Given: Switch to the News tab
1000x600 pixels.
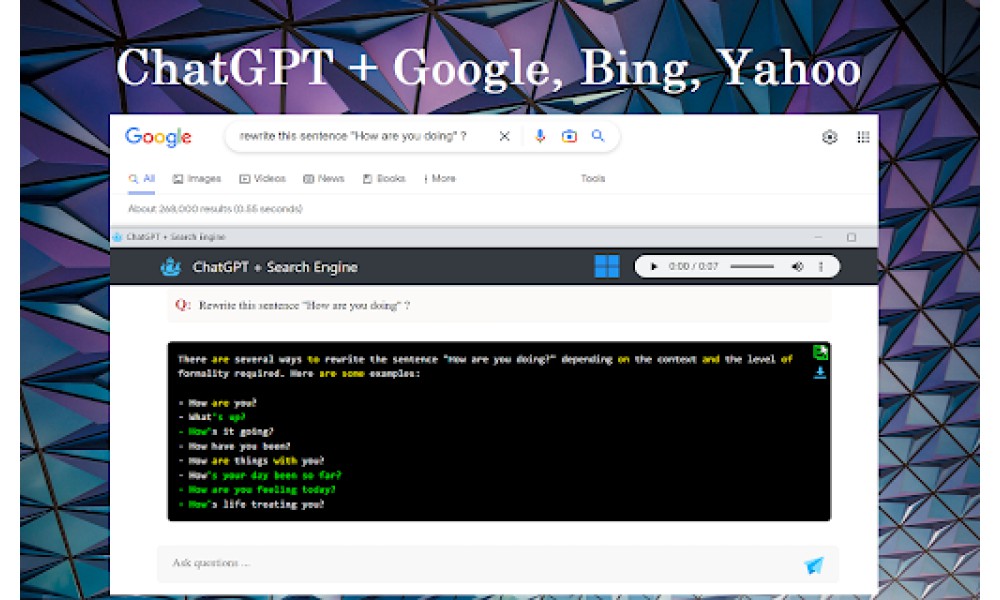Looking at the screenshot, I should tap(324, 179).
